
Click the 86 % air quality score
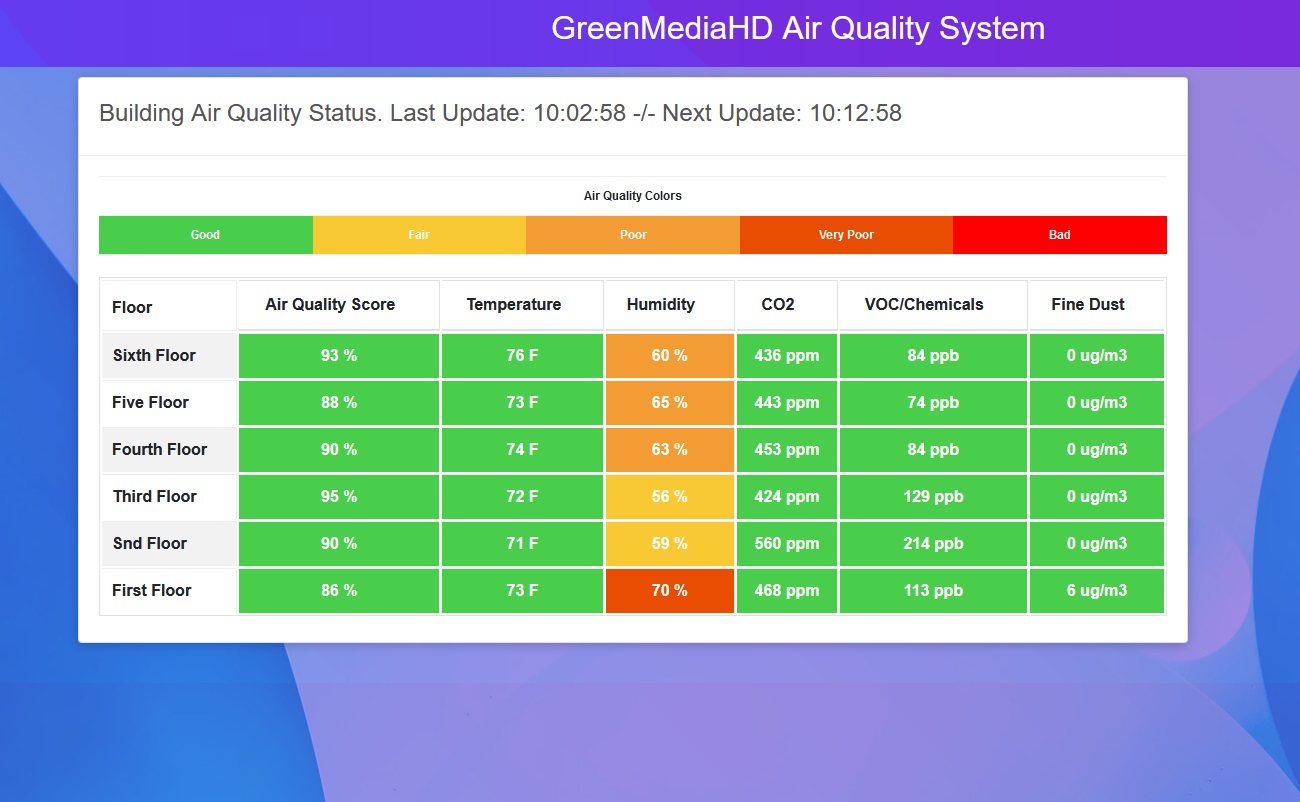tap(339, 591)
